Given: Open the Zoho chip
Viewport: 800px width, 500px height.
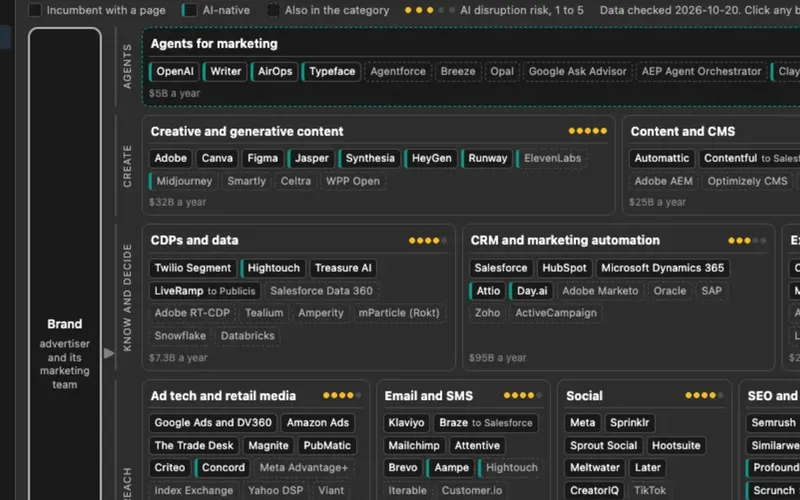Looking at the screenshot, I should tap(487, 313).
